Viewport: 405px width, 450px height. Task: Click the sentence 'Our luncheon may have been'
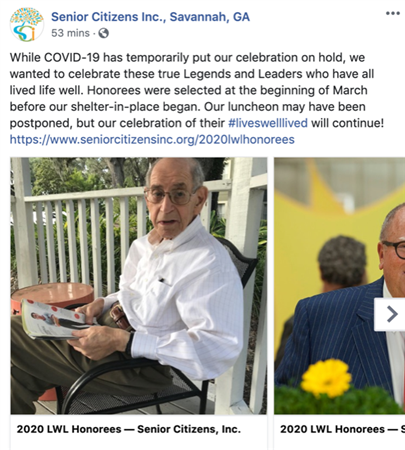[285, 107]
